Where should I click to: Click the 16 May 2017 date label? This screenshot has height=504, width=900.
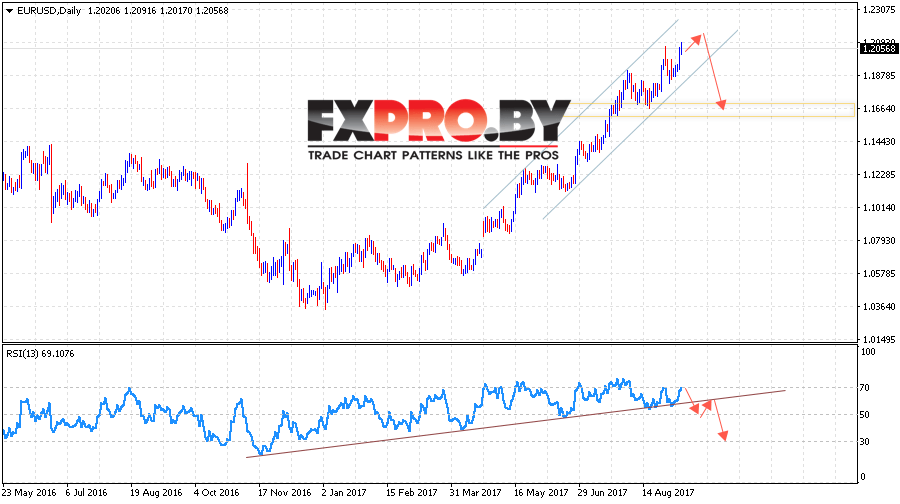click(x=541, y=493)
